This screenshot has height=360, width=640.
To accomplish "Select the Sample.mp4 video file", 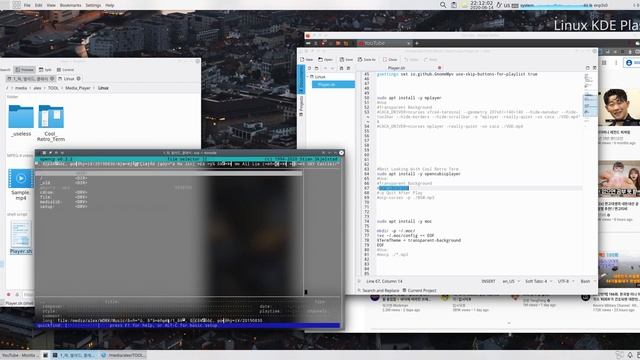I will click(20, 184).
